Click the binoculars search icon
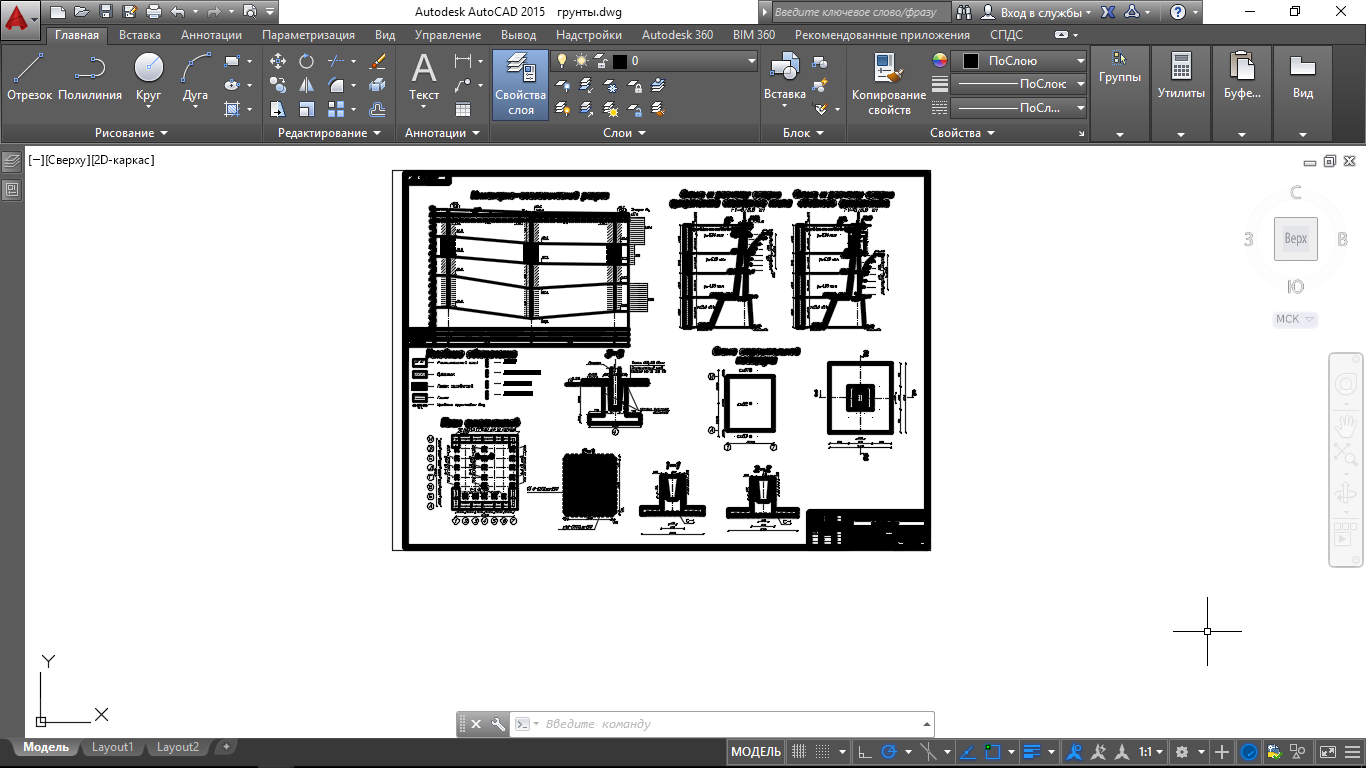1366x768 pixels. coord(964,12)
